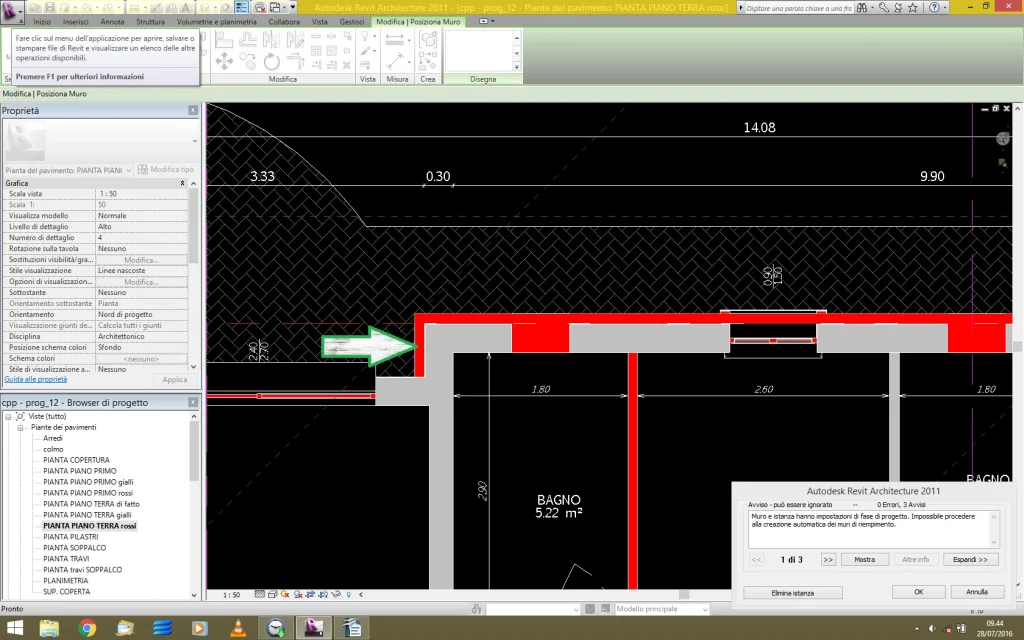This screenshot has height=640, width=1024.
Task: Open the type selector dropdown arrow in Proprietà
Action: tap(195, 141)
